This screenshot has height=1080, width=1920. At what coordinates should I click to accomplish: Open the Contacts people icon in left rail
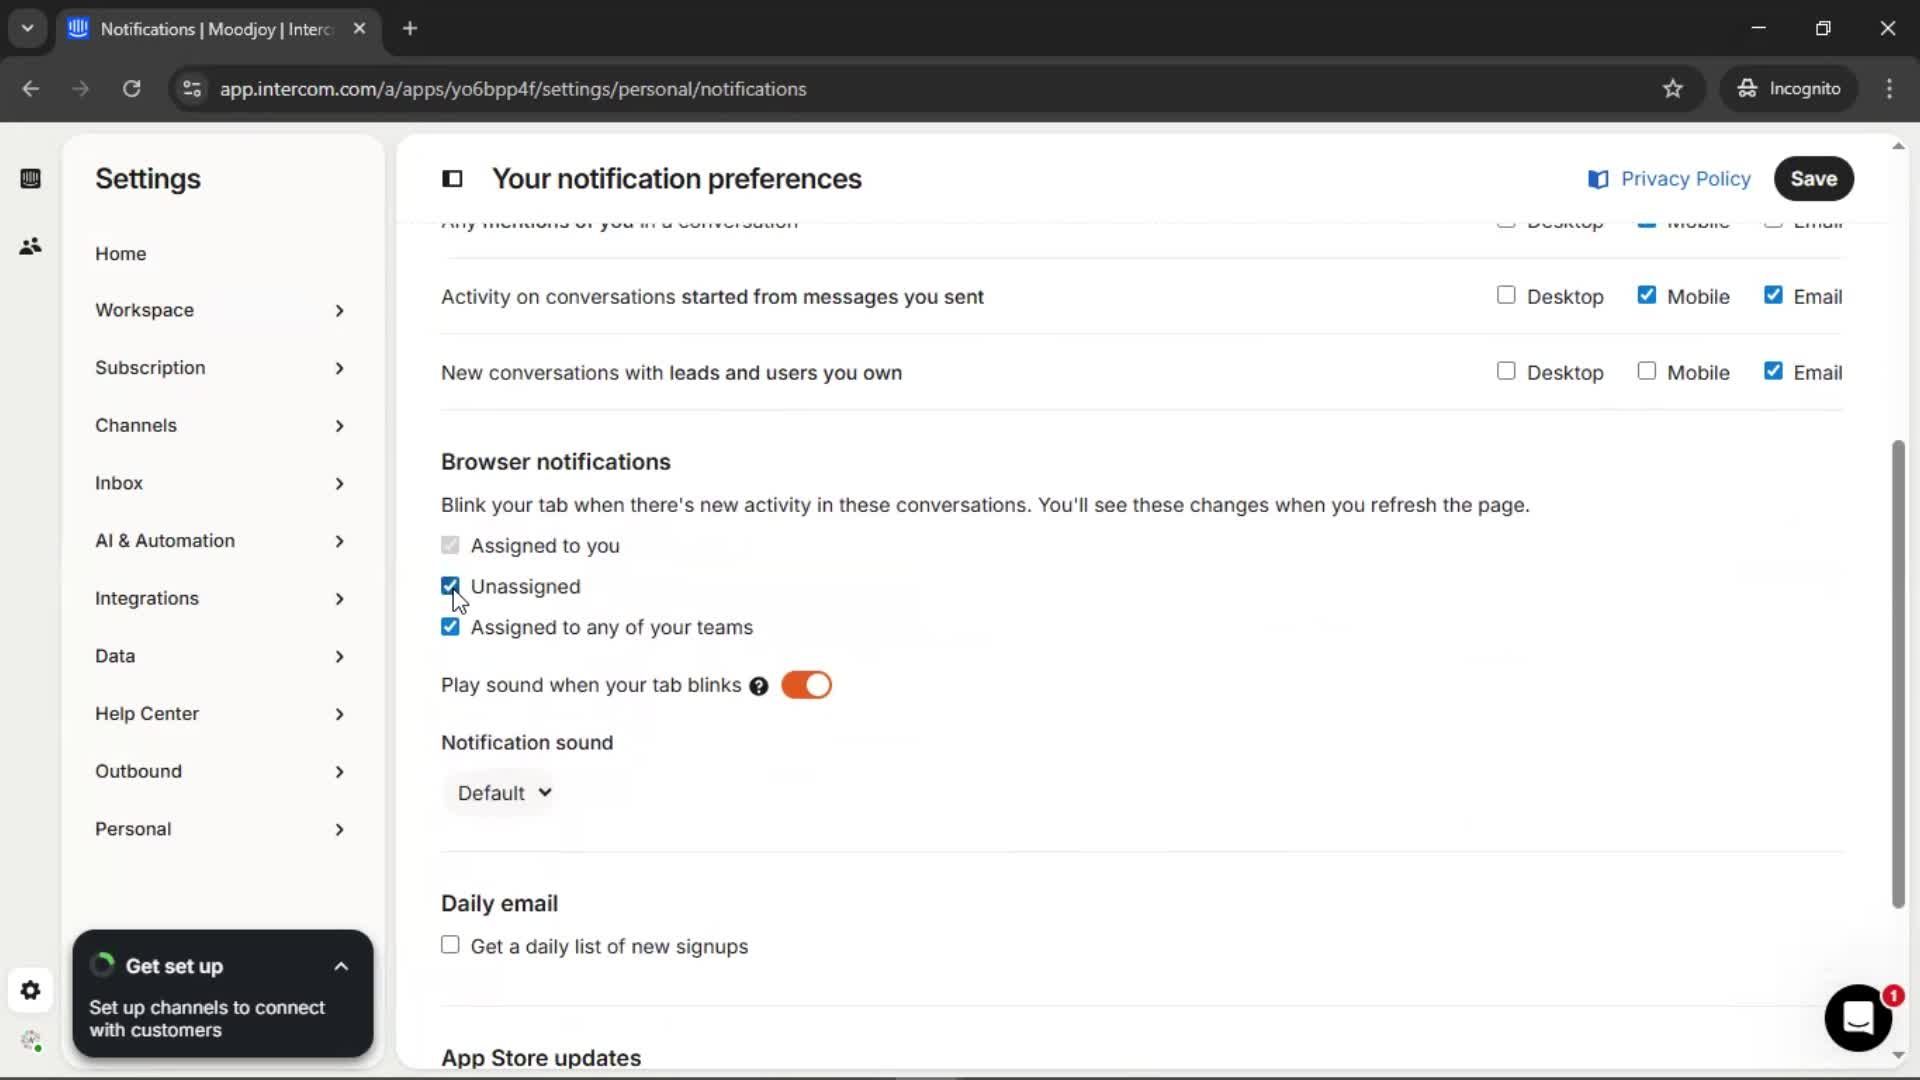(30, 246)
